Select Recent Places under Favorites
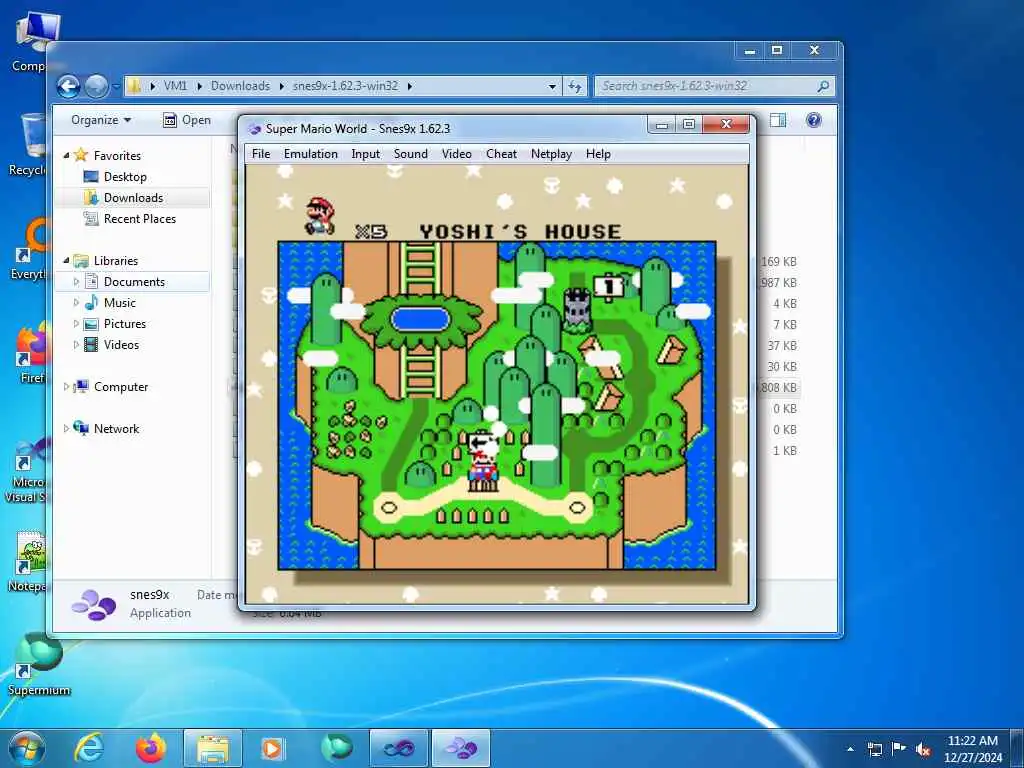This screenshot has height=768, width=1024. point(140,219)
